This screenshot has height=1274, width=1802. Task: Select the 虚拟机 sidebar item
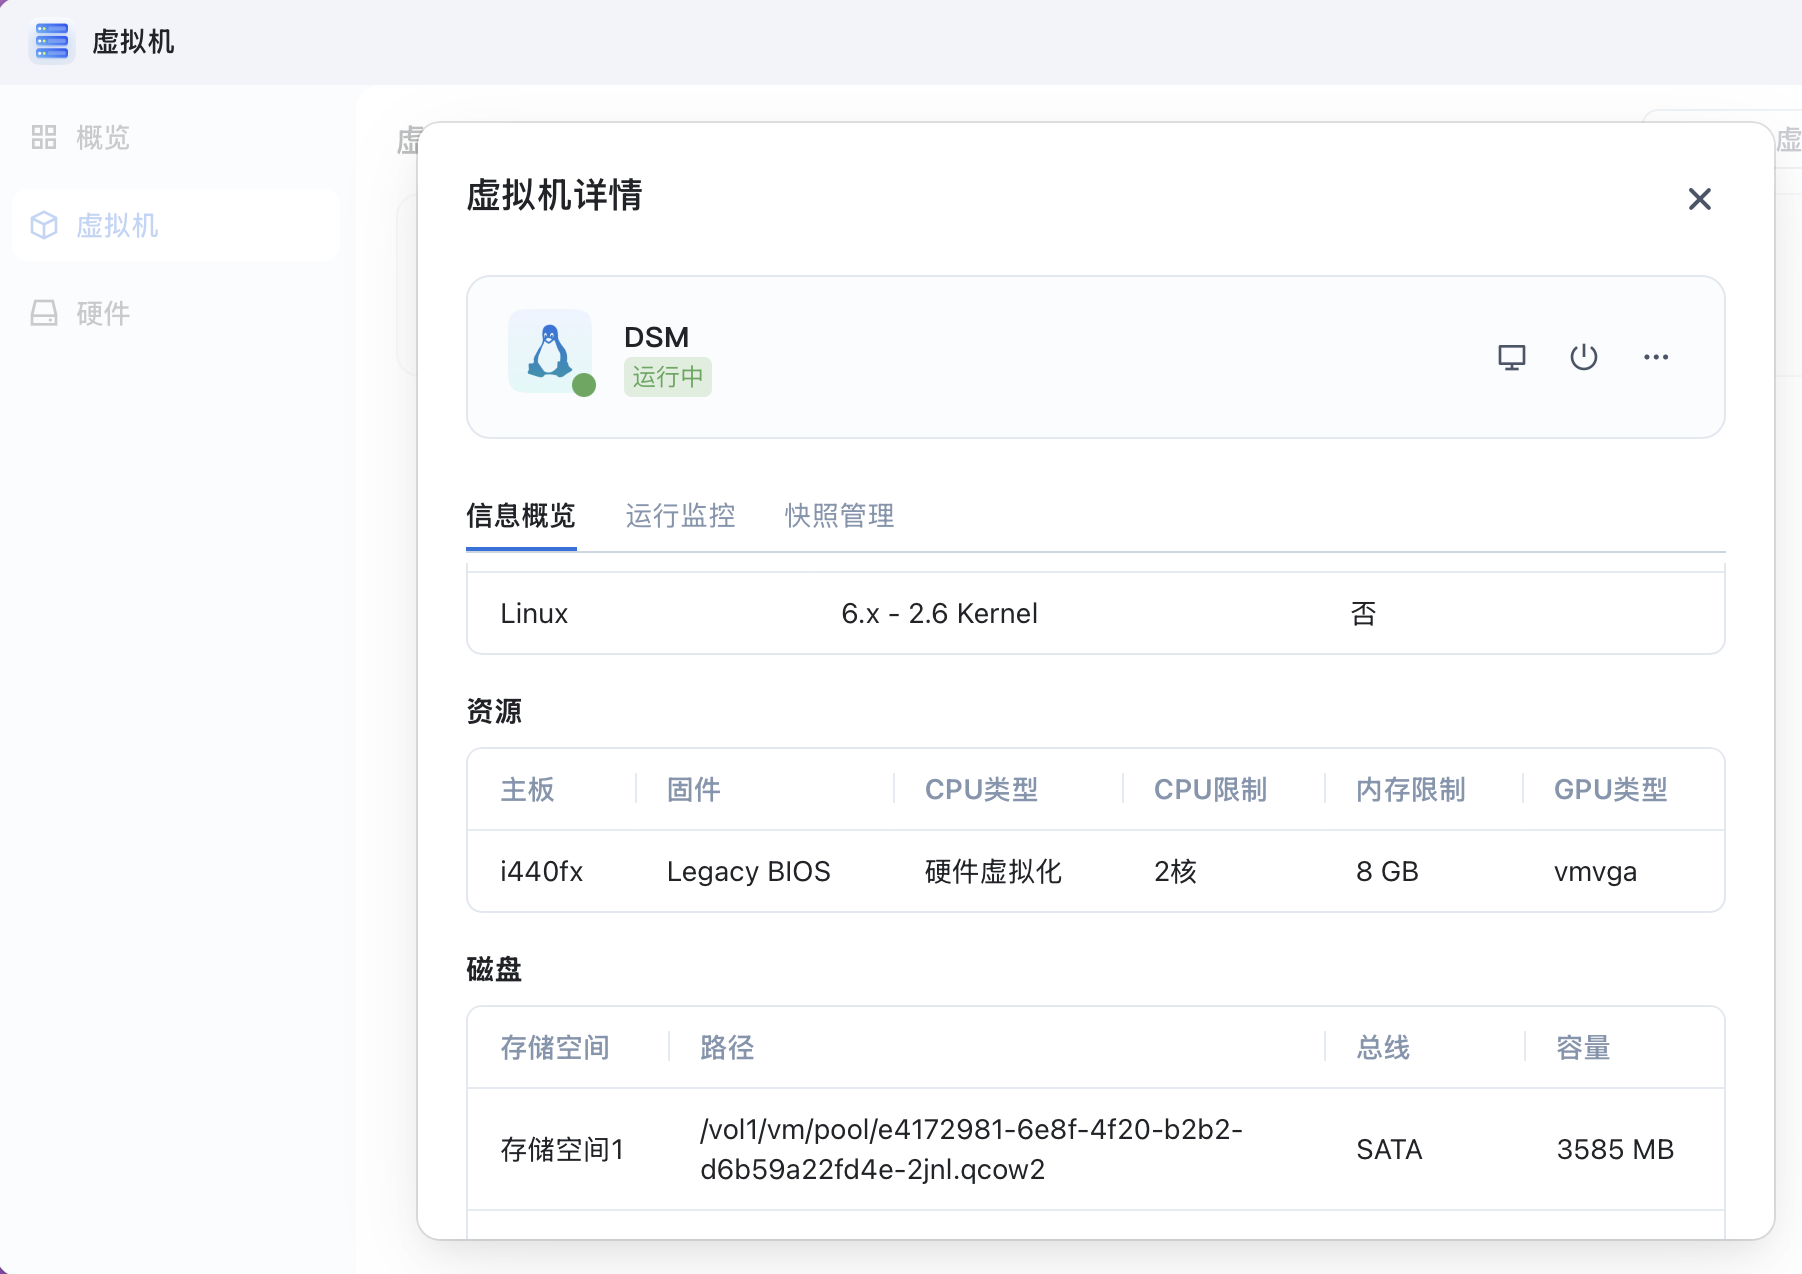(x=176, y=226)
